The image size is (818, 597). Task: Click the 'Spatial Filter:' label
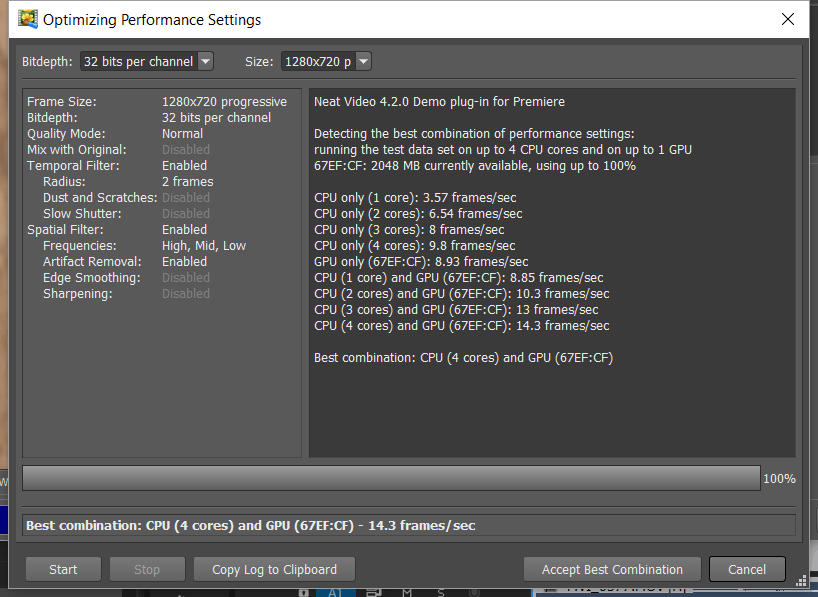pos(65,230)
